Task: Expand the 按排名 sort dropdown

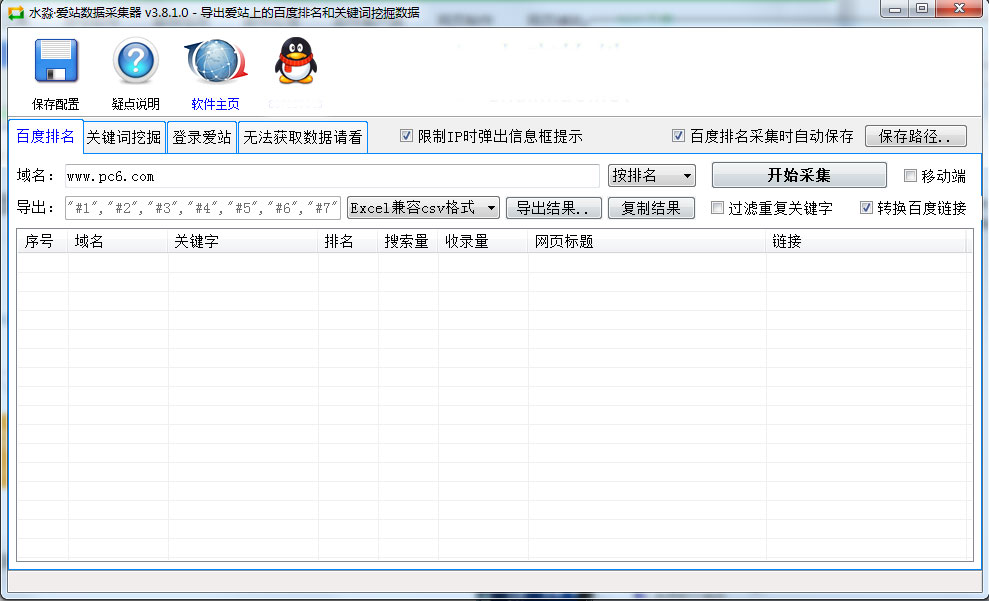Action: click(x=652, y=175)
